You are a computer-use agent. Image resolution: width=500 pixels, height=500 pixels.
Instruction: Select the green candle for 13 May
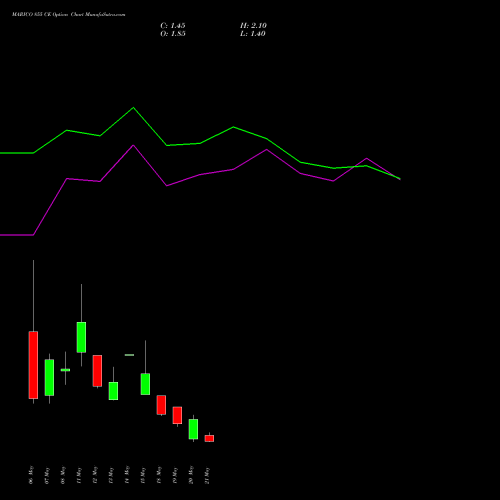click(113, 391)
